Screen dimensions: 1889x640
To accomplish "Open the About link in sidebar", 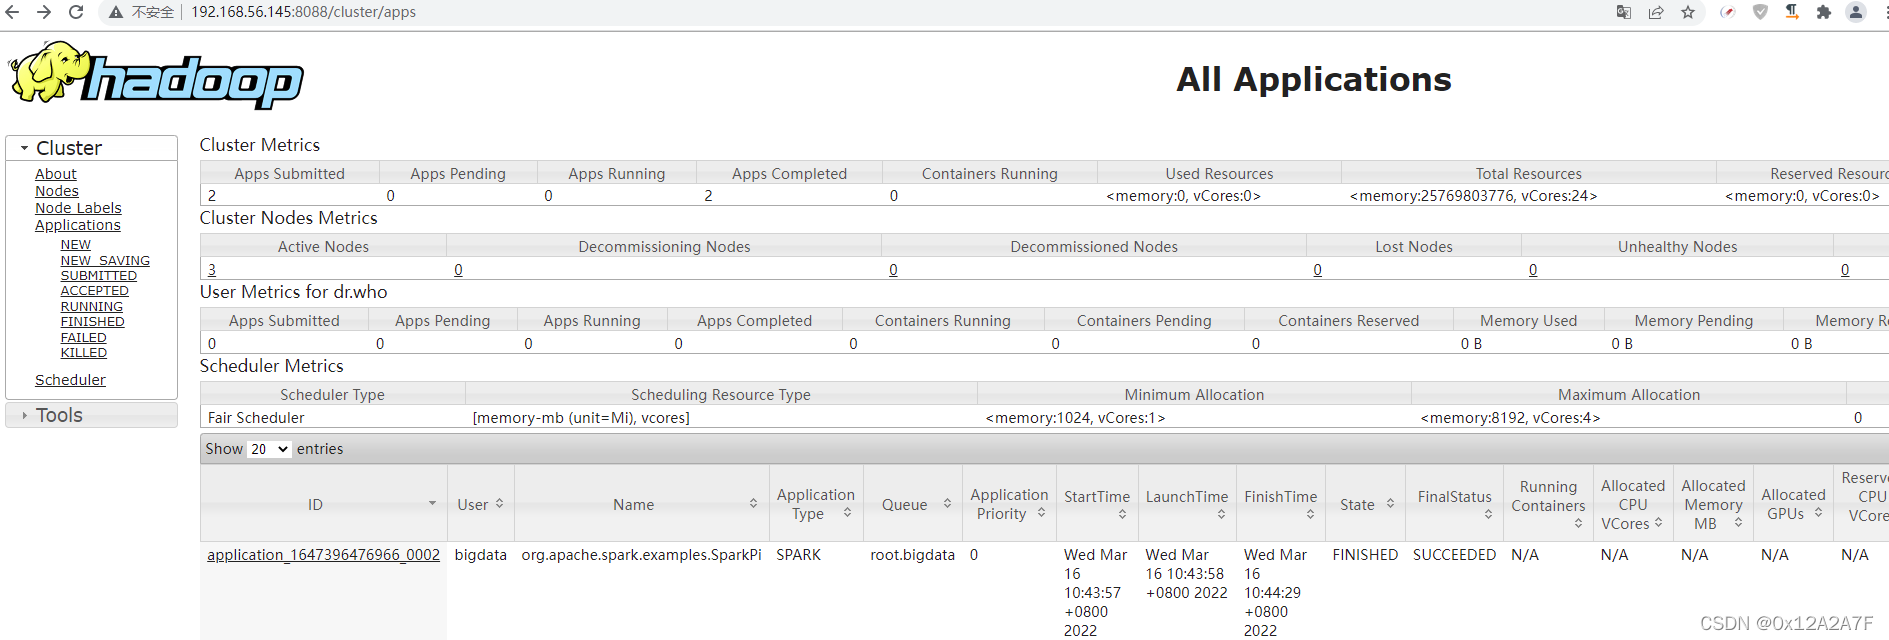I will (x=56, y=174).
